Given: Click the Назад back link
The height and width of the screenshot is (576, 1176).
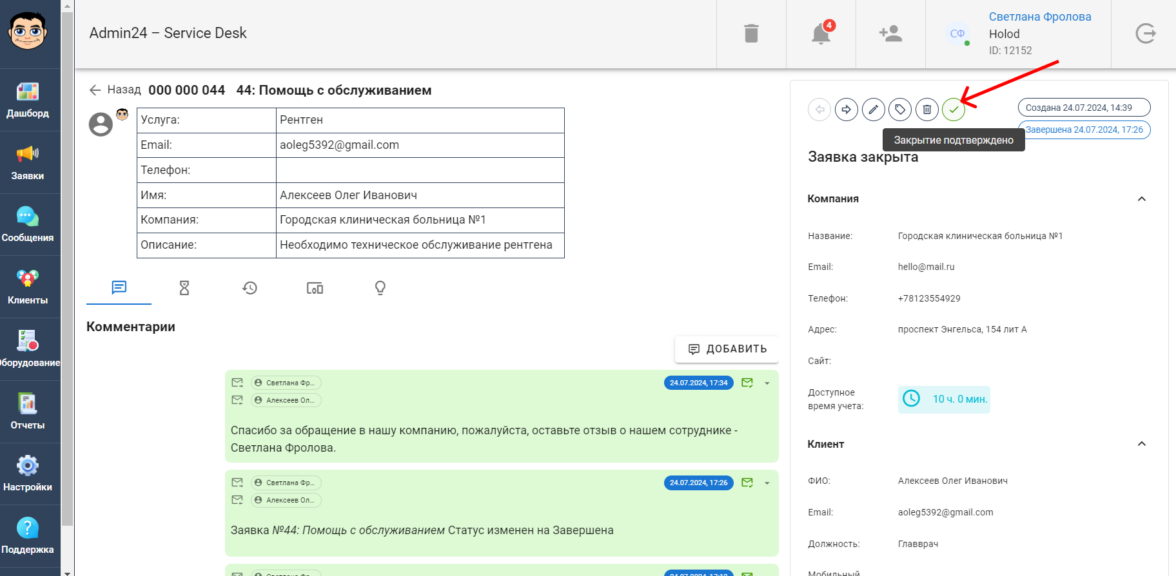Looking at the screenshot, I should 114,90.
